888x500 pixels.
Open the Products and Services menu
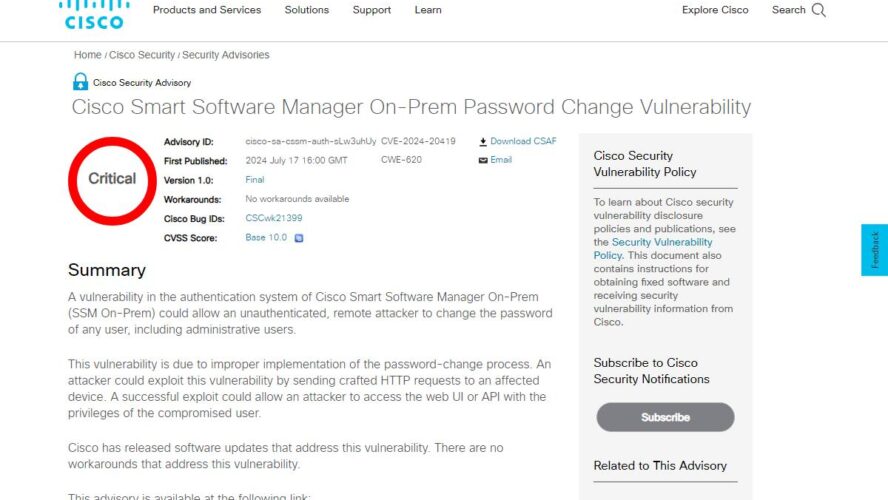(207, 10)
